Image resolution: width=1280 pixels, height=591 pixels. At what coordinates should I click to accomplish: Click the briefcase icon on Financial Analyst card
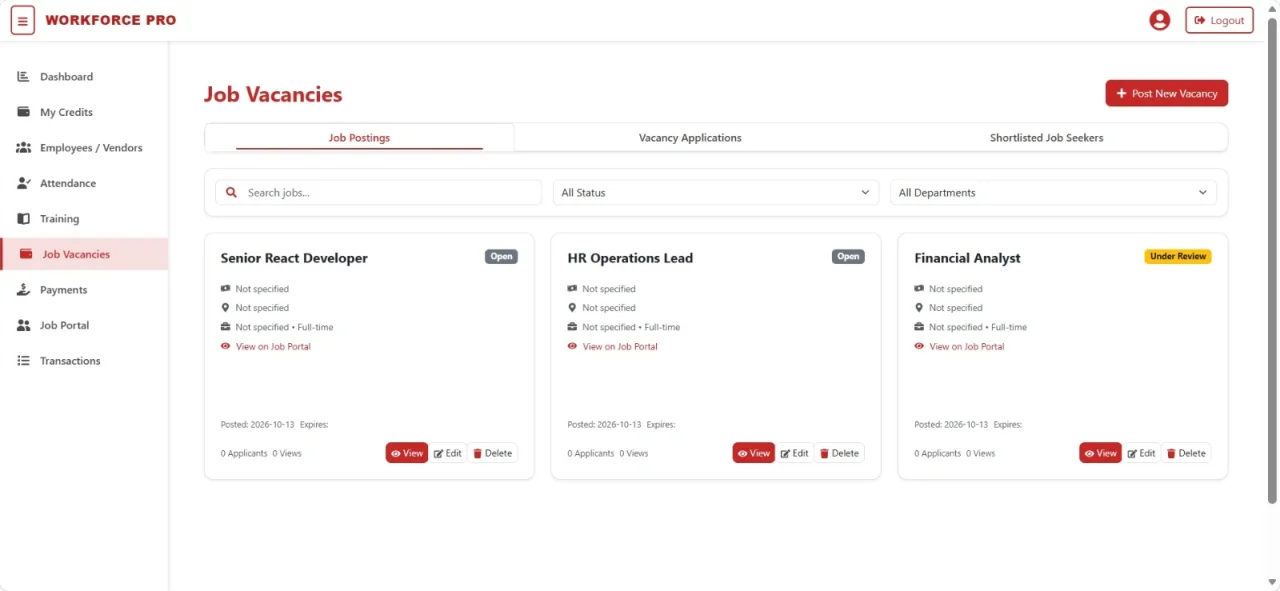point(919,327)
